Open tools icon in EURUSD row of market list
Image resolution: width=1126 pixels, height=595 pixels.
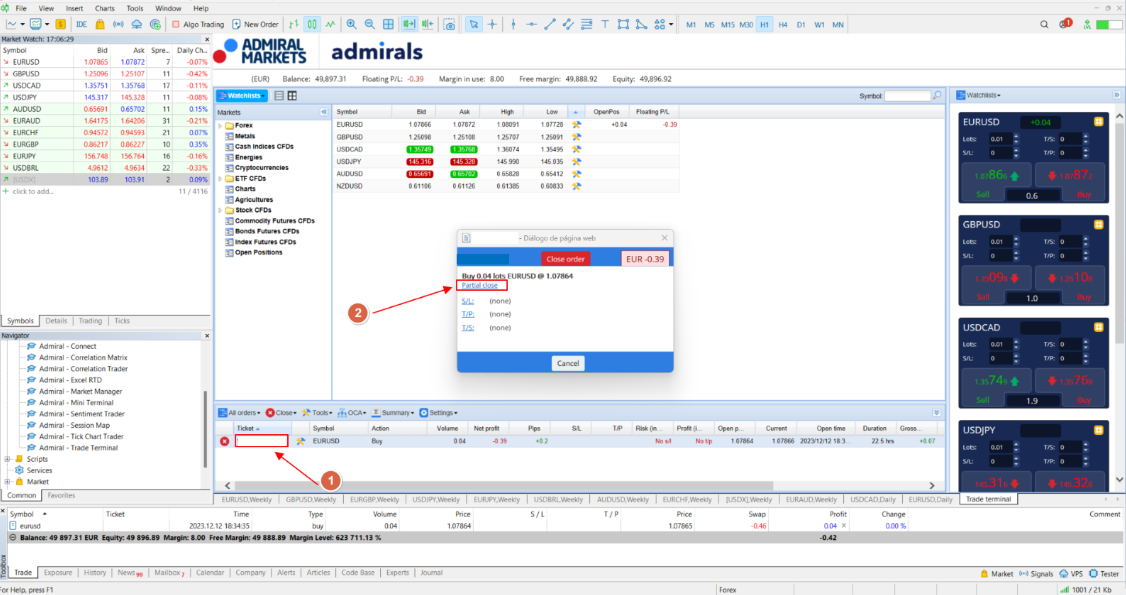pos(576,125)
